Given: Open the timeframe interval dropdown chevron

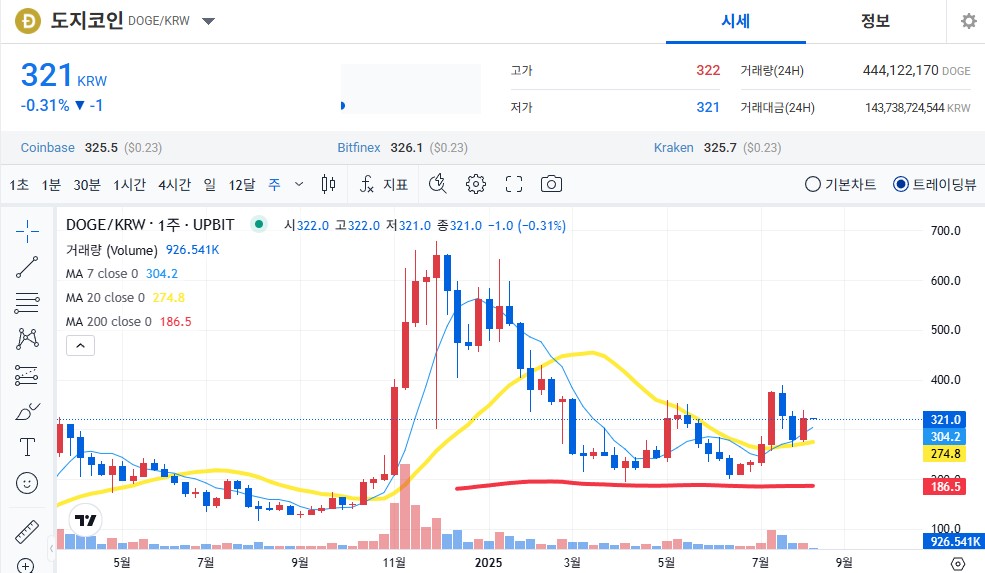Looking at the screenshot, I should (299, 184).
